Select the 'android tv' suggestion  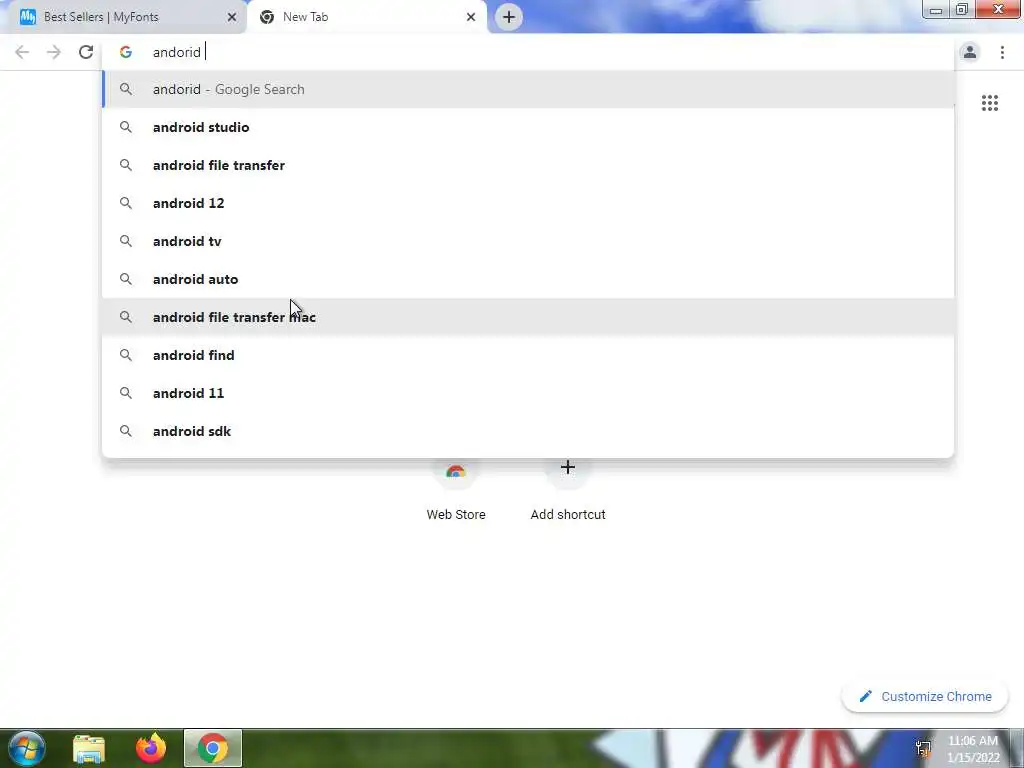tap(528, 241)
